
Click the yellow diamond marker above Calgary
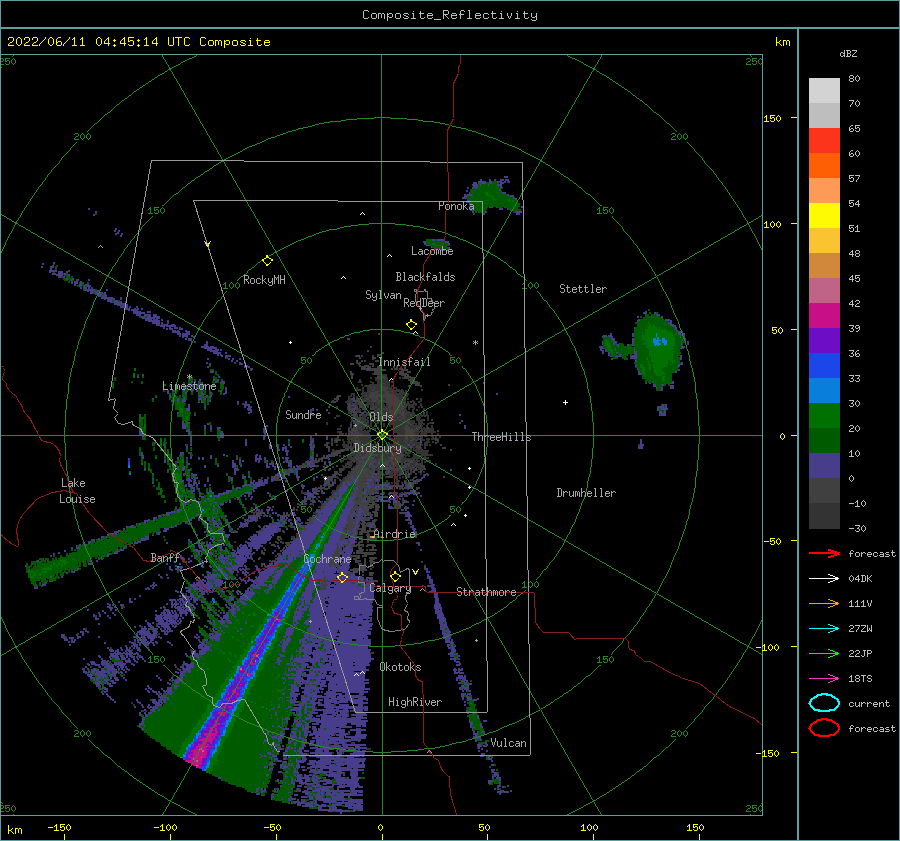pos(395,576)
